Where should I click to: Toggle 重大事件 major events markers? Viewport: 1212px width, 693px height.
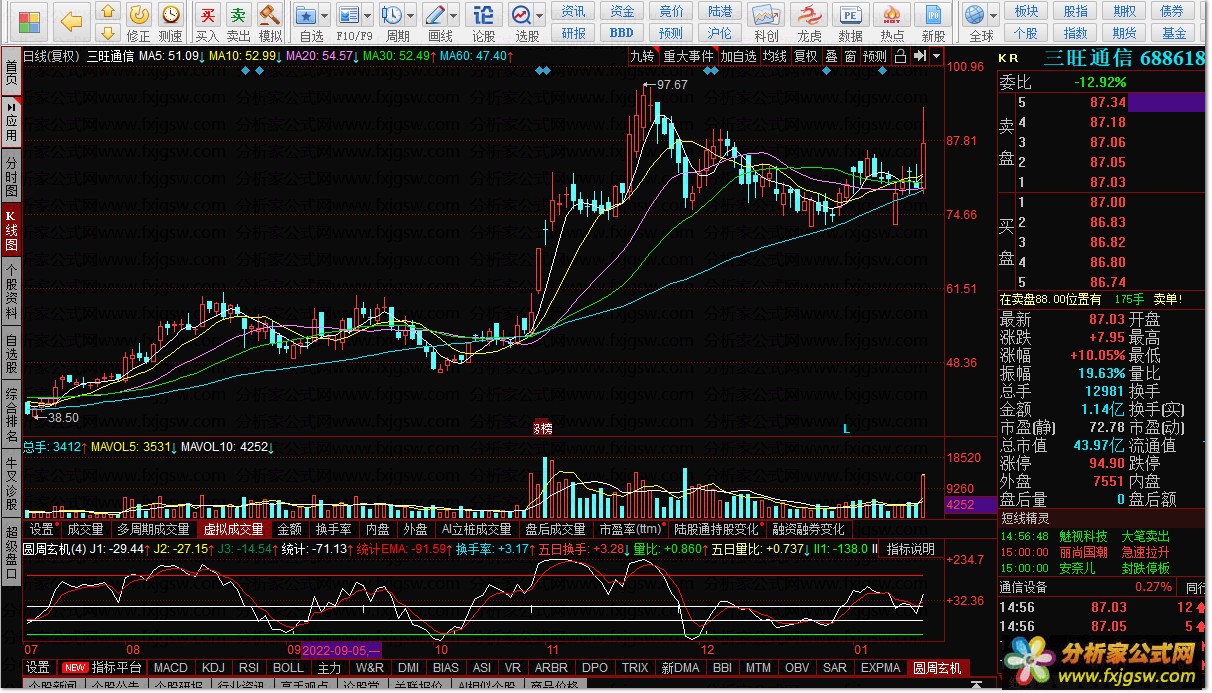688,56
